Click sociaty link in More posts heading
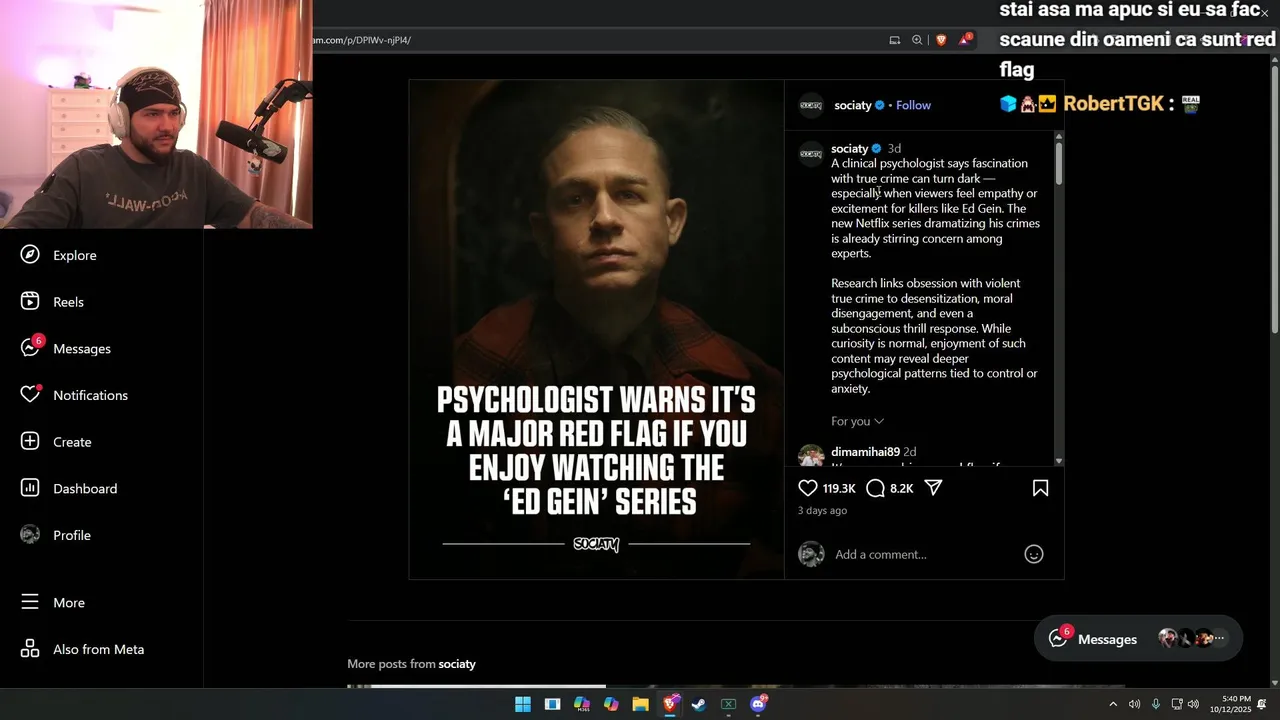 click(457, 664)
